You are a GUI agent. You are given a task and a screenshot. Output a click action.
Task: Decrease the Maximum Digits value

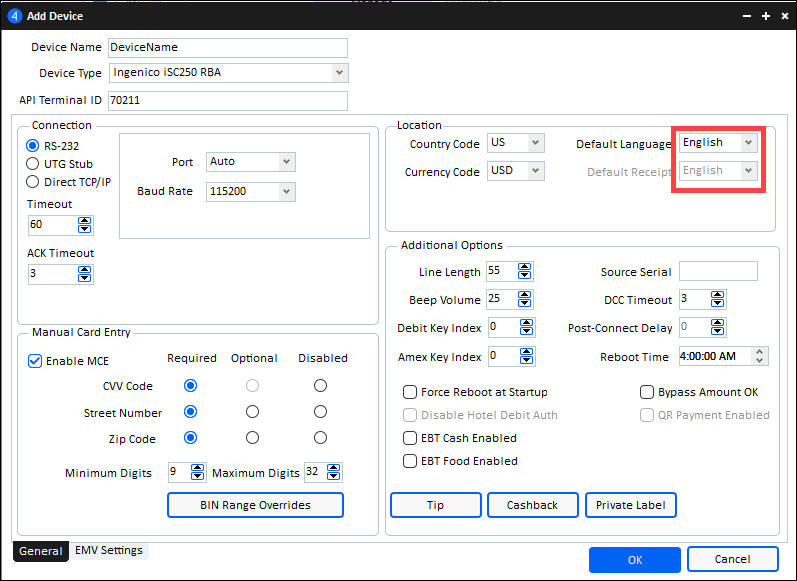coord(336,477)
